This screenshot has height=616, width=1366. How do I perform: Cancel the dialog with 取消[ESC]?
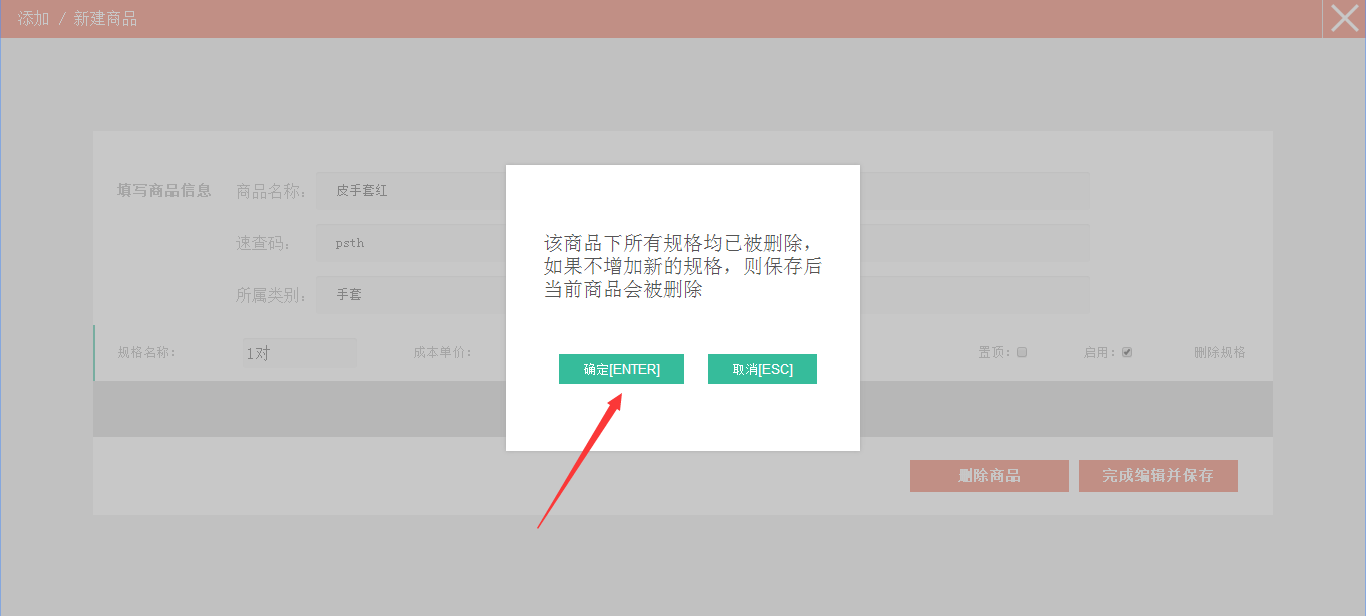tap(762, 369)
